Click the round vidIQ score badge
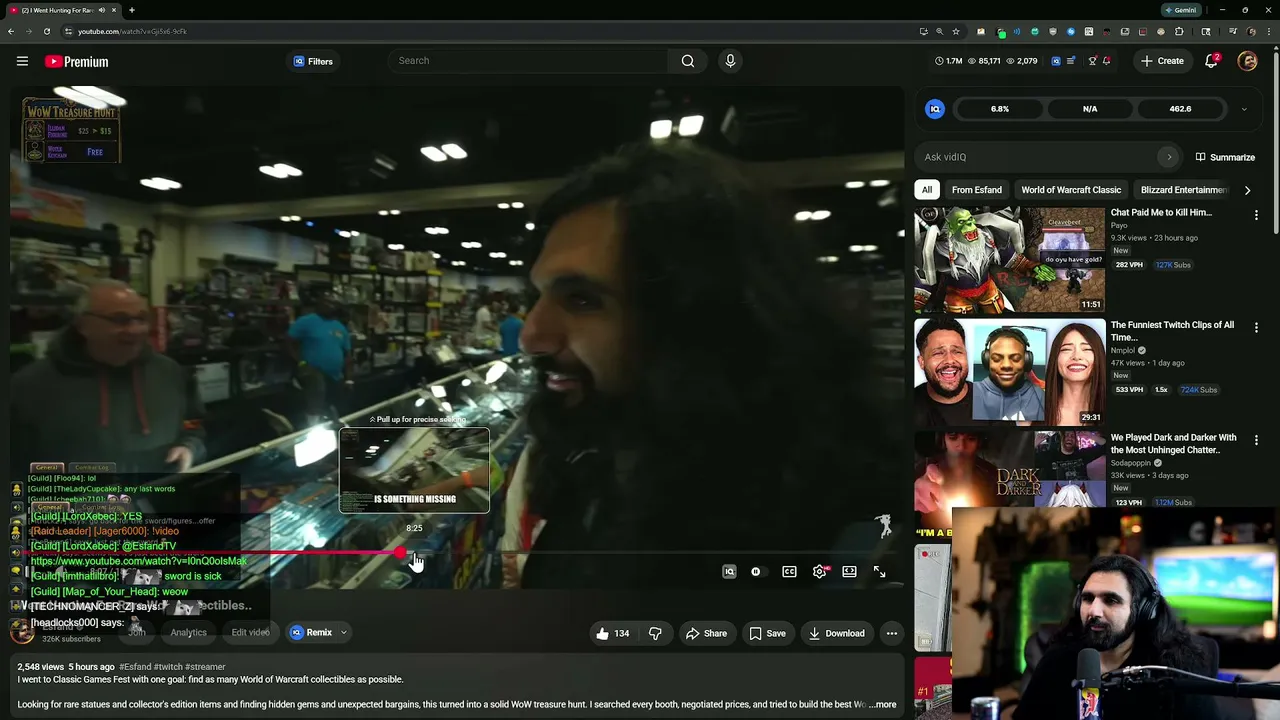1280x720 pixels. coord(935,109)
